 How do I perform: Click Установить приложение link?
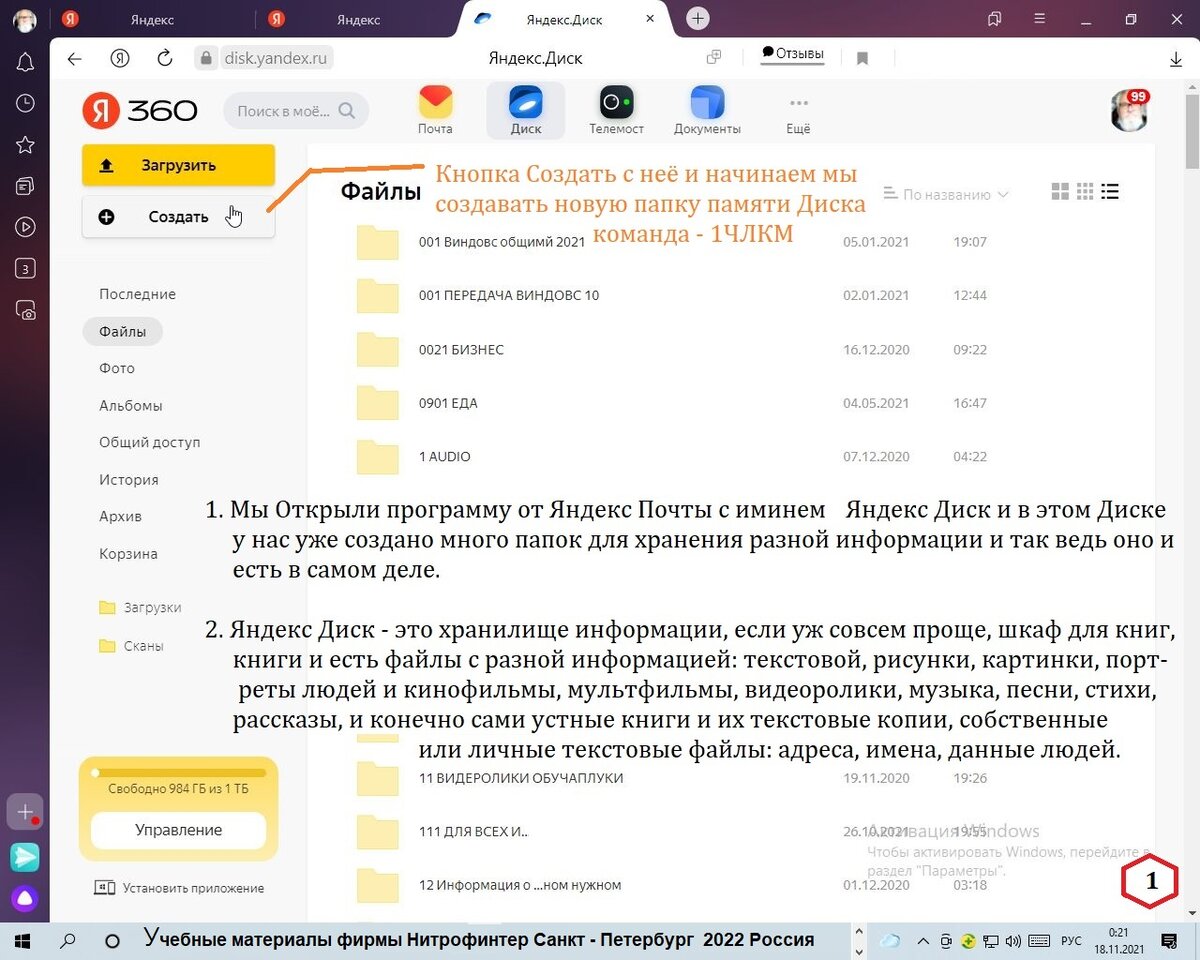pos(179,888)
